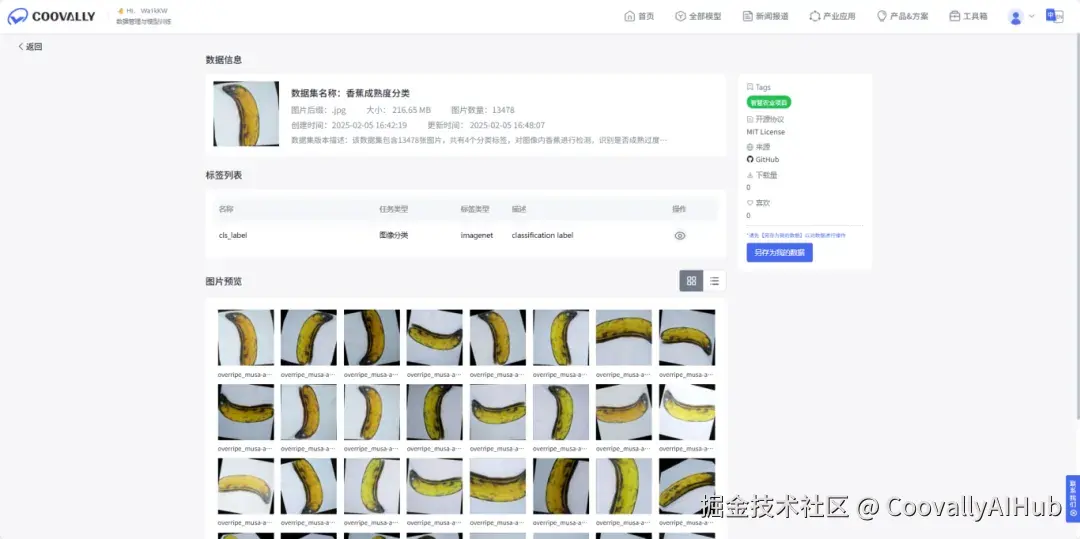Go to 新闻报道 in the navigation

click(x=765, y=17)
